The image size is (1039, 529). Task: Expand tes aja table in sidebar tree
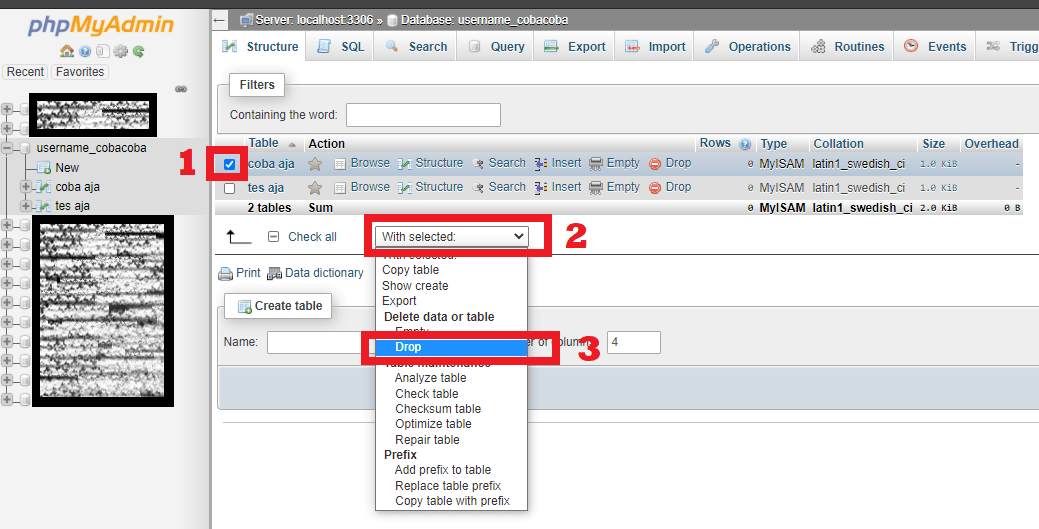click(27, 206)
